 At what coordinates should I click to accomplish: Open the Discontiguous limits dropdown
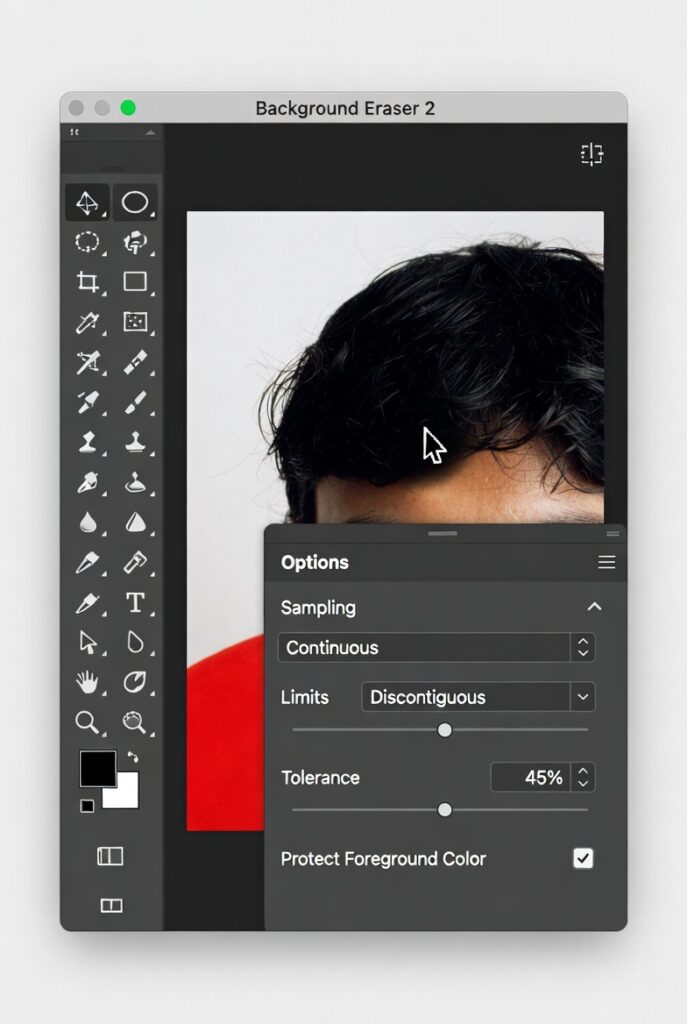pos(478,697)
